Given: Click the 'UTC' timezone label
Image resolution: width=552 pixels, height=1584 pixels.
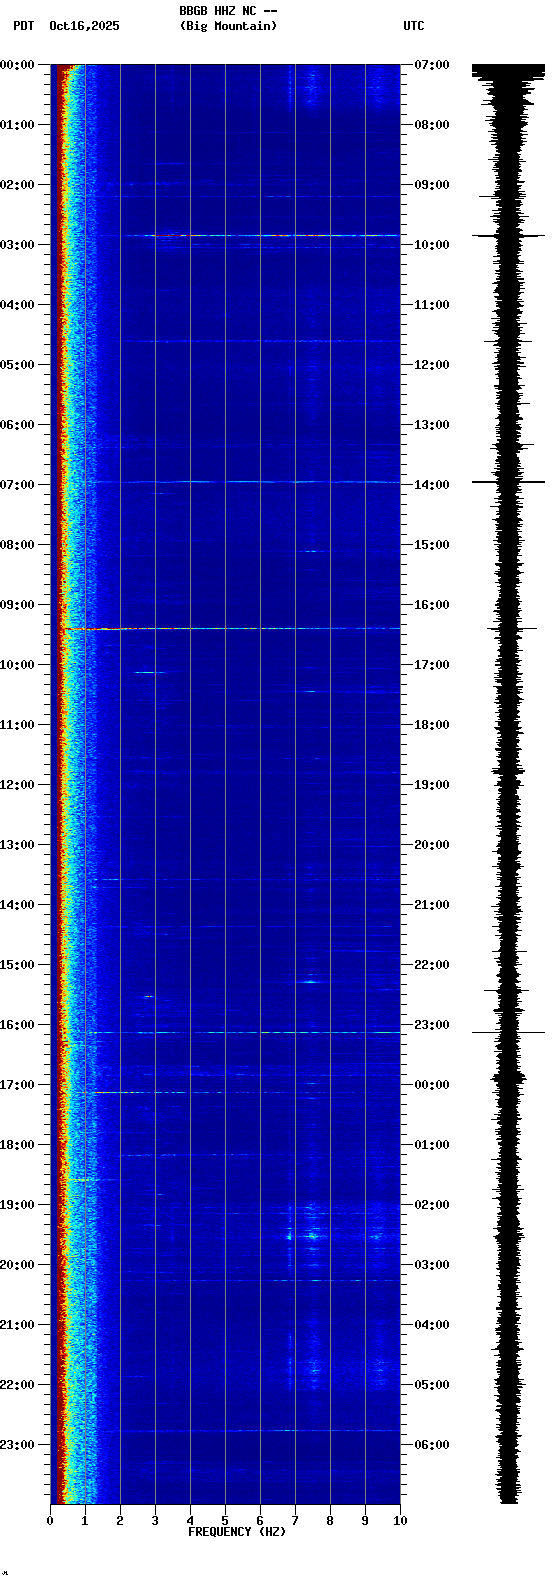Looking at the screenshot, I should (x=414, y=26).
